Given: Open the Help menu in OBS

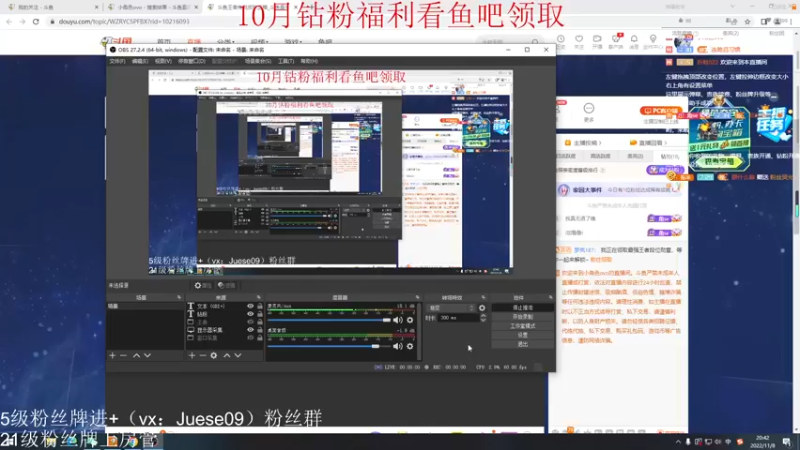Looking at the screenshot, I should click(309, 61).
